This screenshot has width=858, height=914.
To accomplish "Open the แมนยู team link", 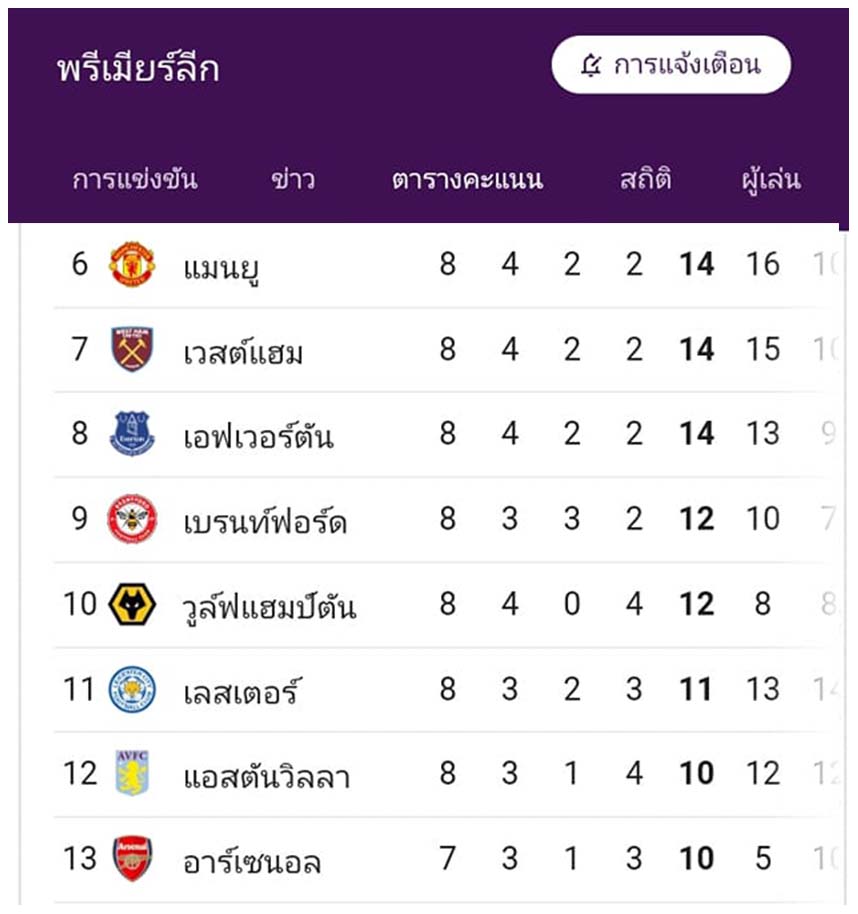I will click(x=221, y=268).
